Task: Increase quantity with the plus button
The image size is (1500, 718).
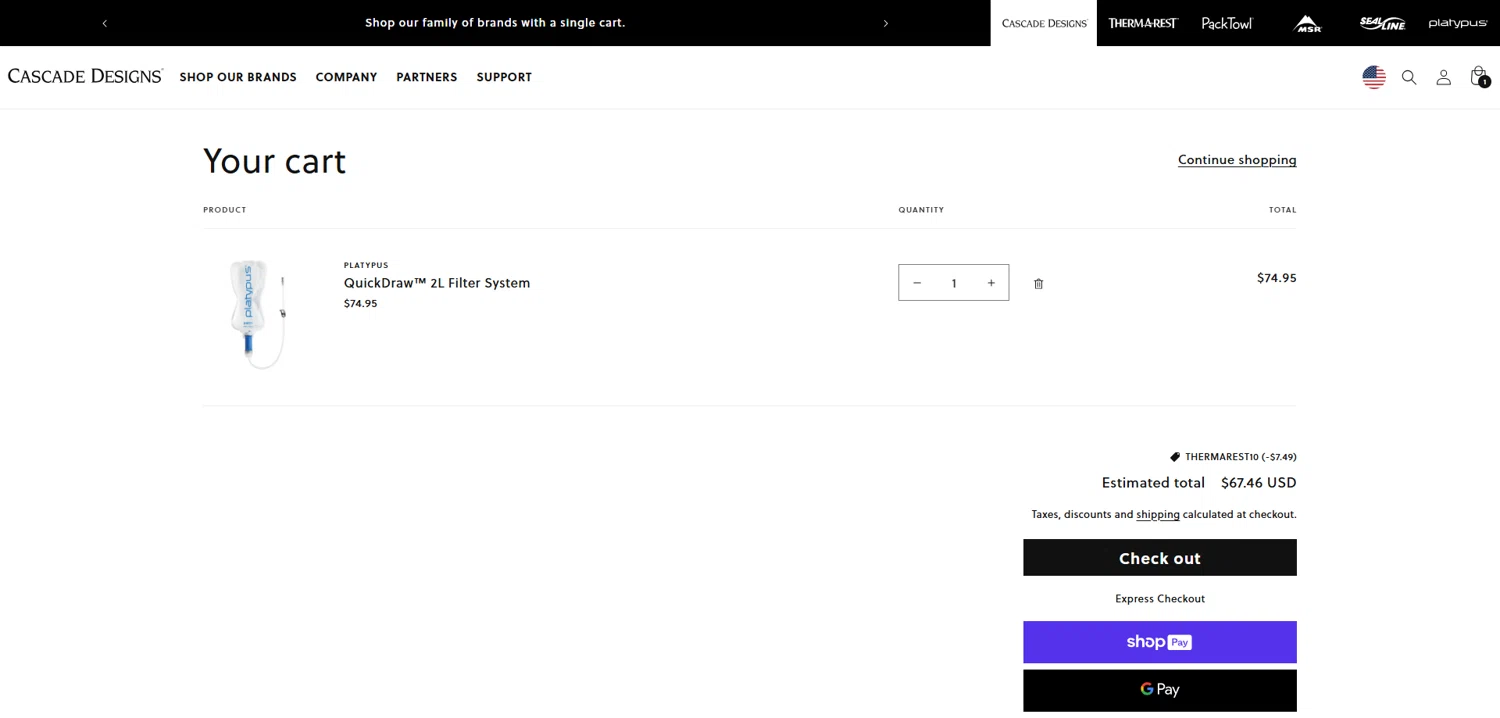Action: pyautogui.click(x=991, y=283)
